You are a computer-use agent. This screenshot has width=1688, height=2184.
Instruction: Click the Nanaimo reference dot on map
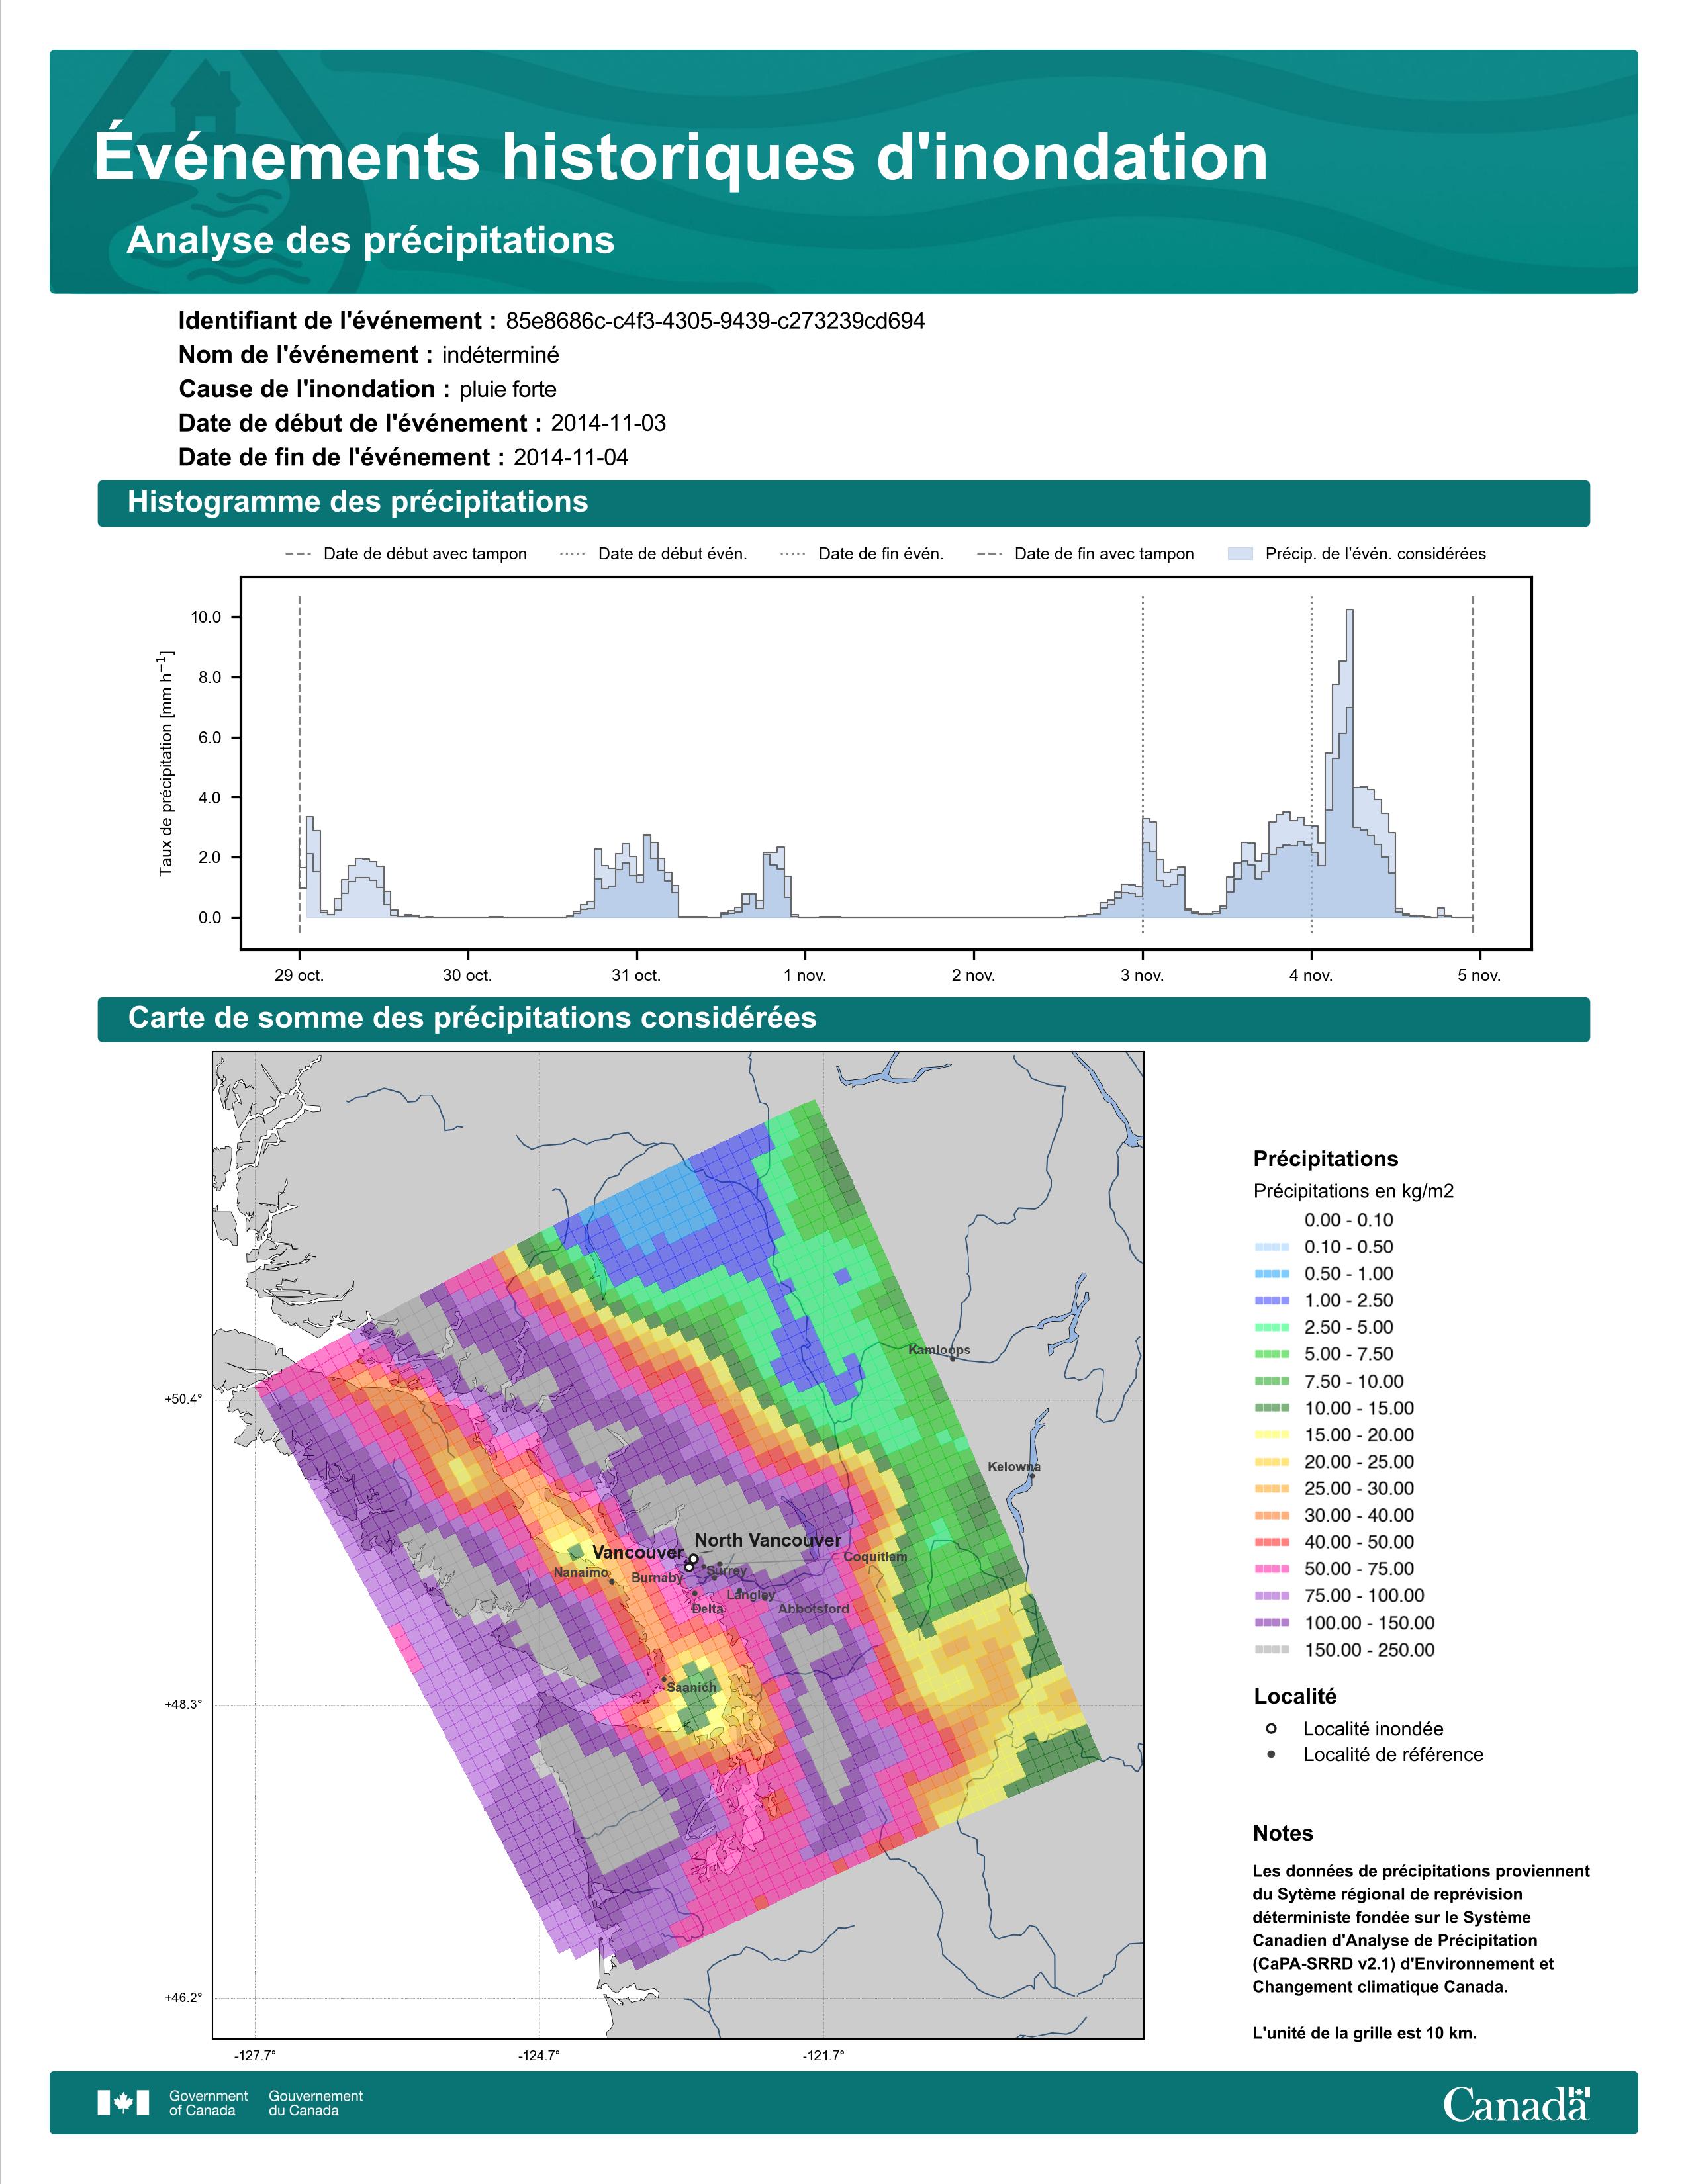(612, 1582)
